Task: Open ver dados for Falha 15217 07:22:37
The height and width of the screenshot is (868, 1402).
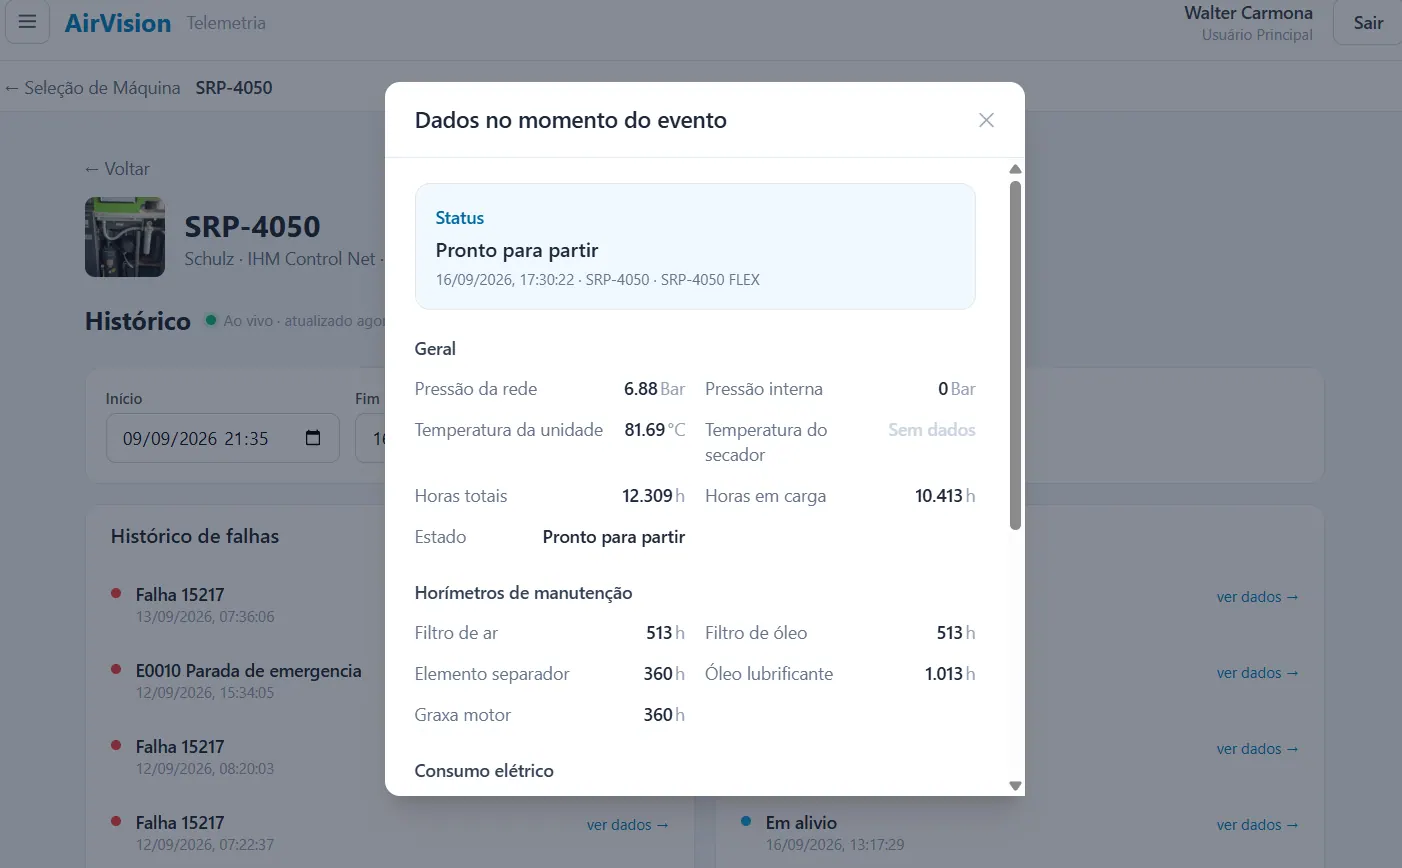Action: [627, 825]
